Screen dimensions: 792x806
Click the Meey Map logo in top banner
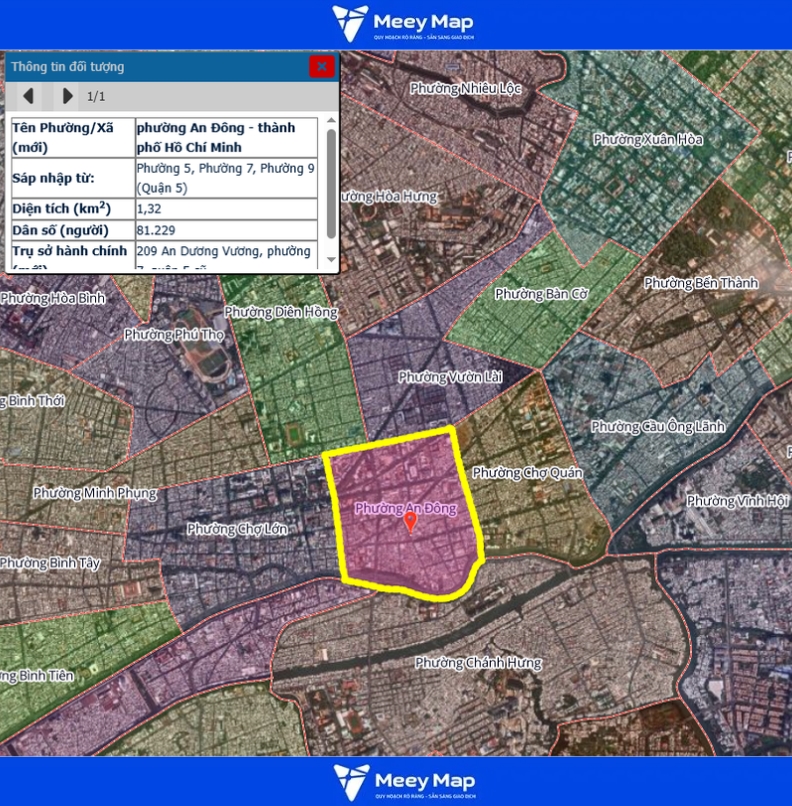403,24
